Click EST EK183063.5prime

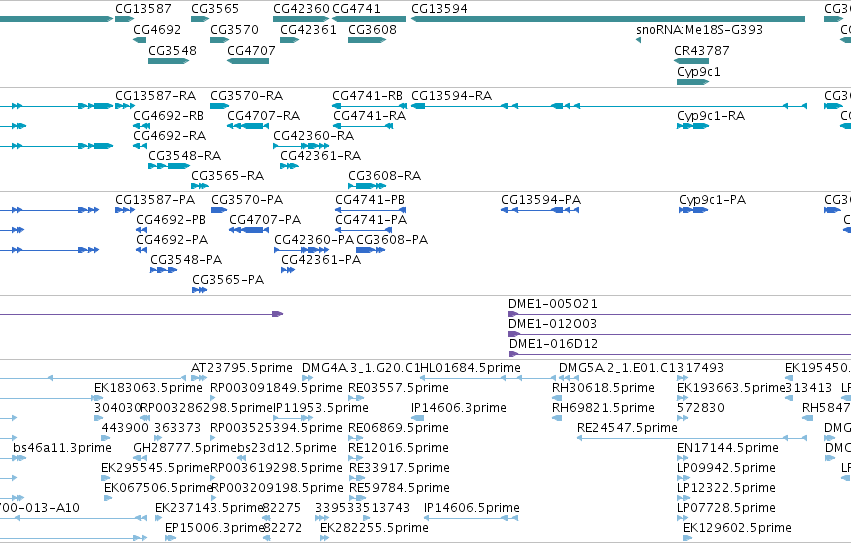98,399
